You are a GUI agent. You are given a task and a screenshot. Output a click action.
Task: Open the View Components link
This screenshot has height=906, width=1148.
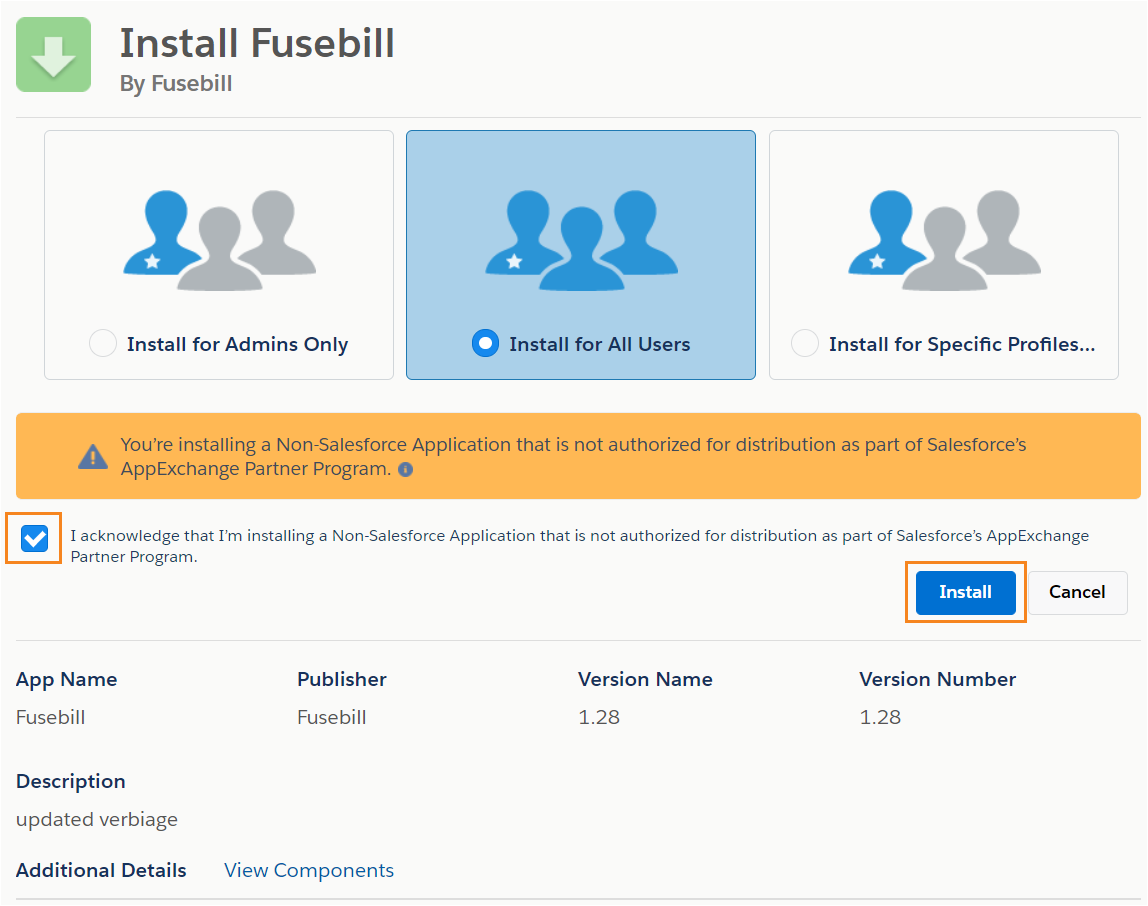coord(309,870)
